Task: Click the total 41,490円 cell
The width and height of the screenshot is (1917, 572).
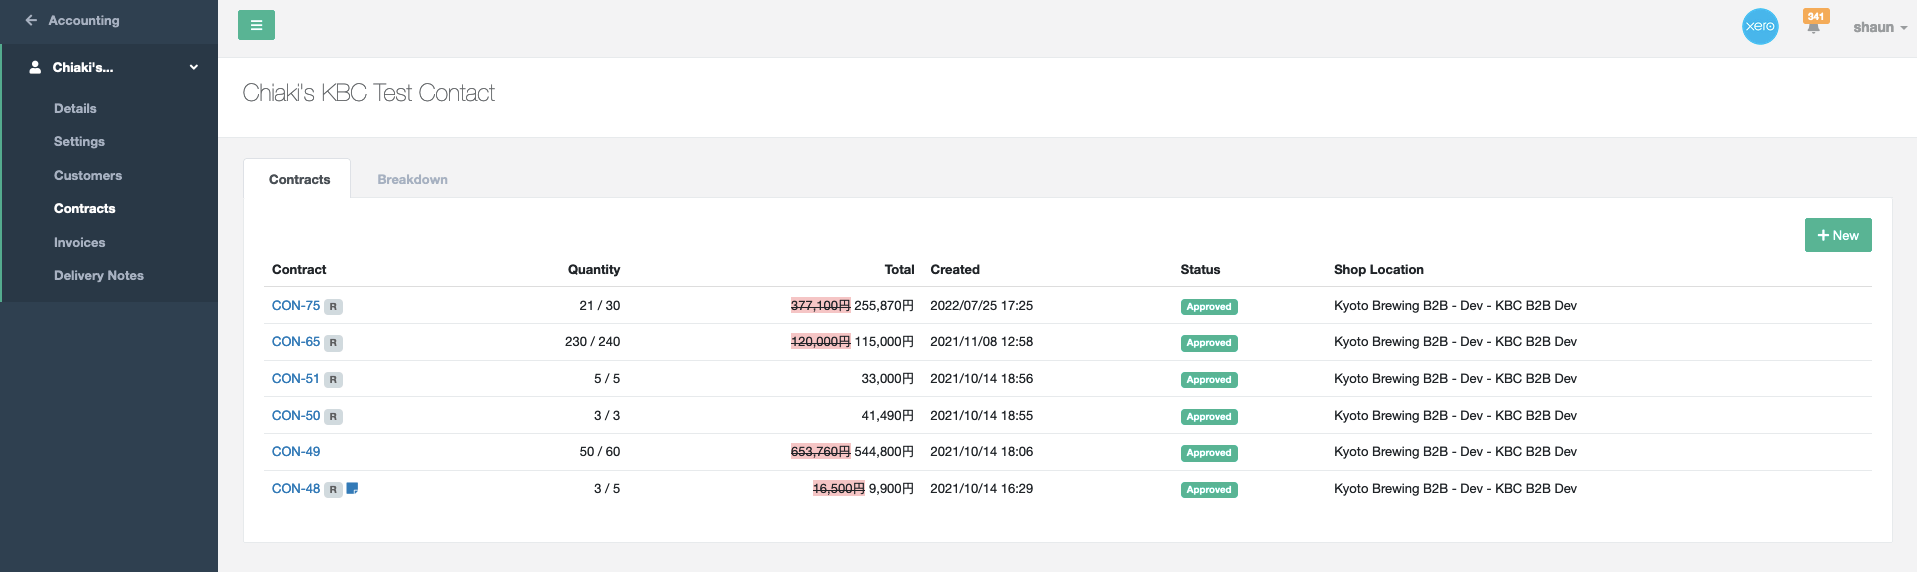Action: 887,415
